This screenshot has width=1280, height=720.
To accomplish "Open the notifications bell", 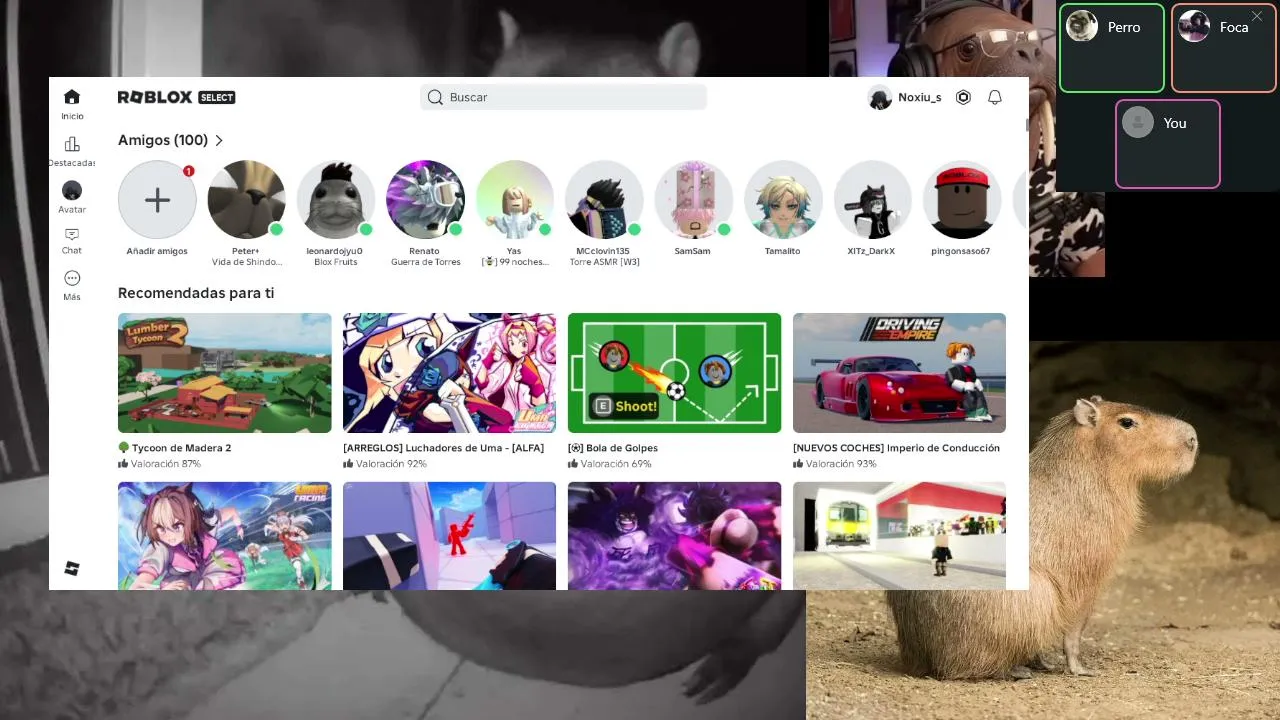I will (995, 97).
